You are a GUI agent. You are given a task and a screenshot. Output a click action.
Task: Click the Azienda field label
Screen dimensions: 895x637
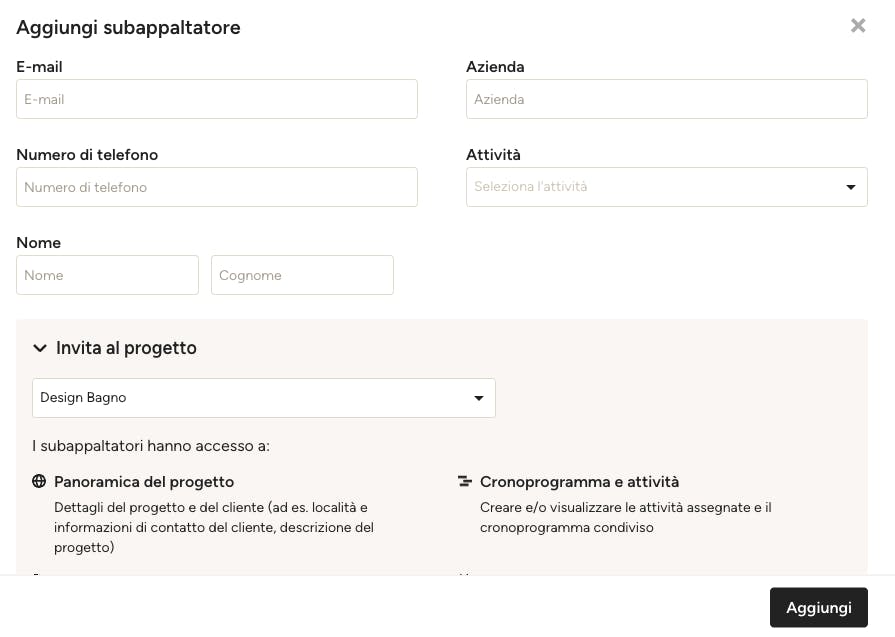click(x=495, y=67)
